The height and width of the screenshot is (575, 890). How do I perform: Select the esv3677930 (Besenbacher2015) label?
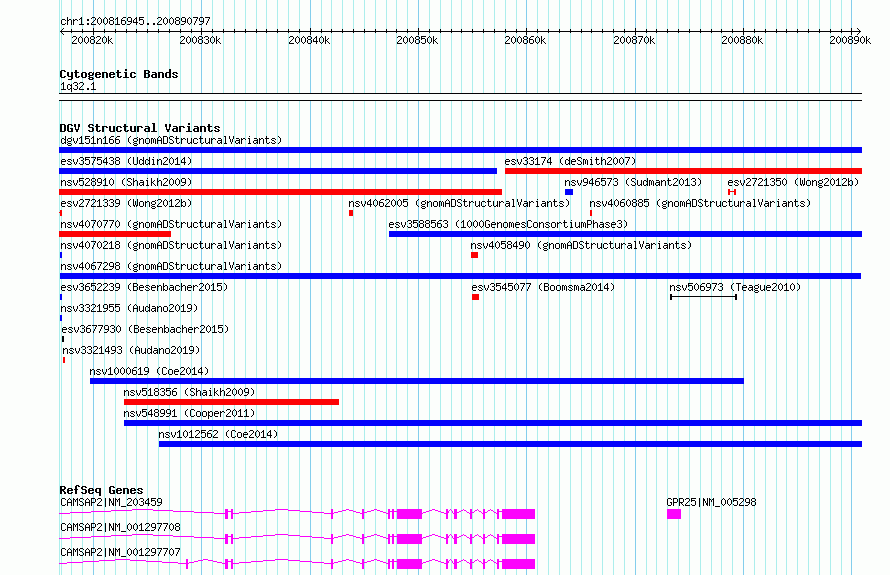coord(145,329)
